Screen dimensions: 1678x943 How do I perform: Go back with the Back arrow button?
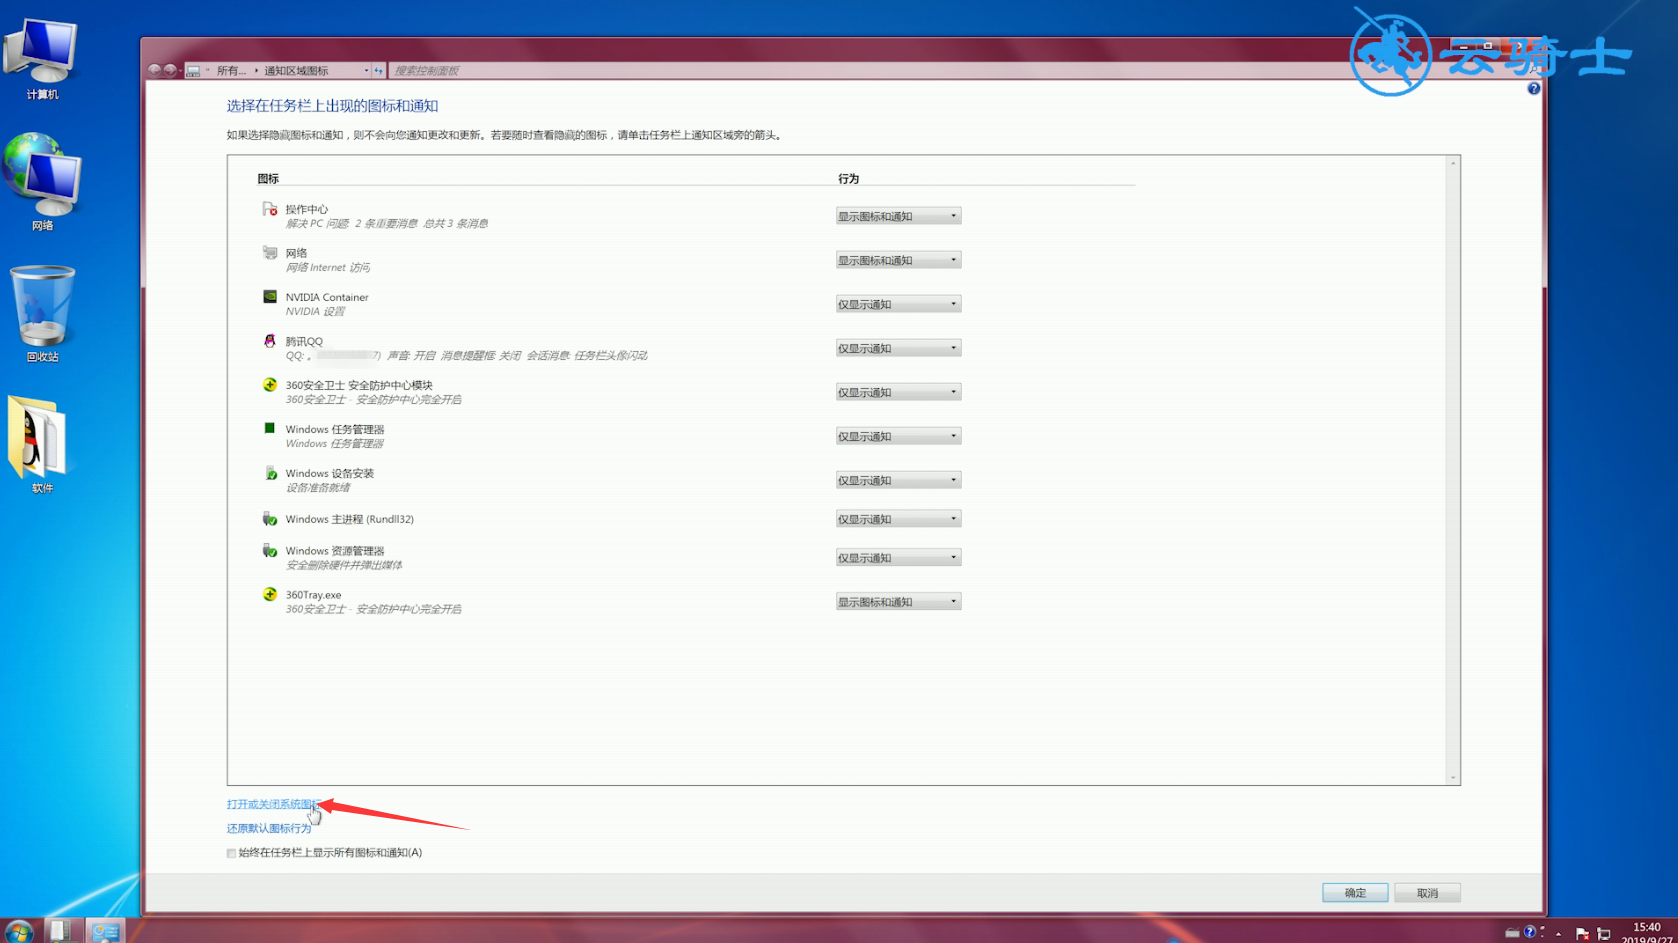click(154, 70)
